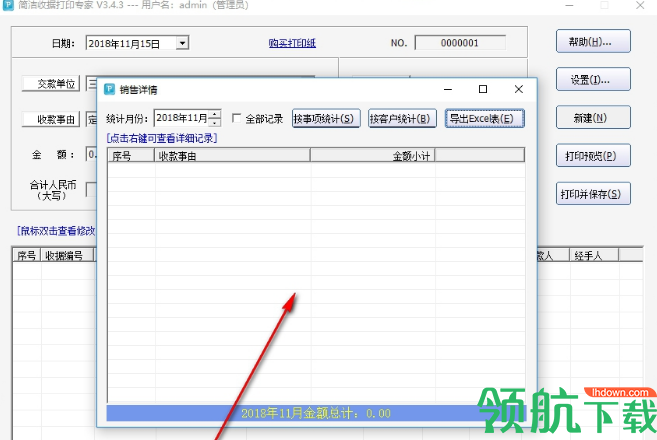Open 设置(I)... in main window
Image resolution: width=657 pixels, height=440 pixels.
click(x=593, y=80)
